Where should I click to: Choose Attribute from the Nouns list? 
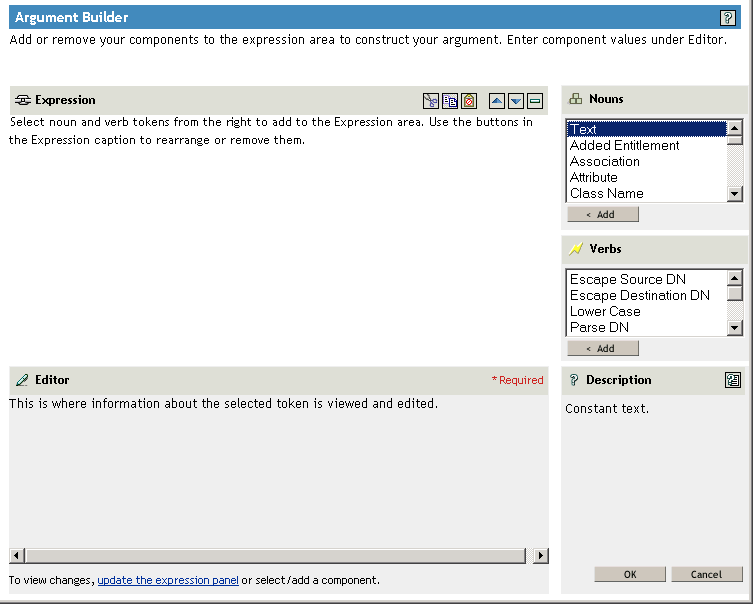pyautogui.click(x=646, y=177)
